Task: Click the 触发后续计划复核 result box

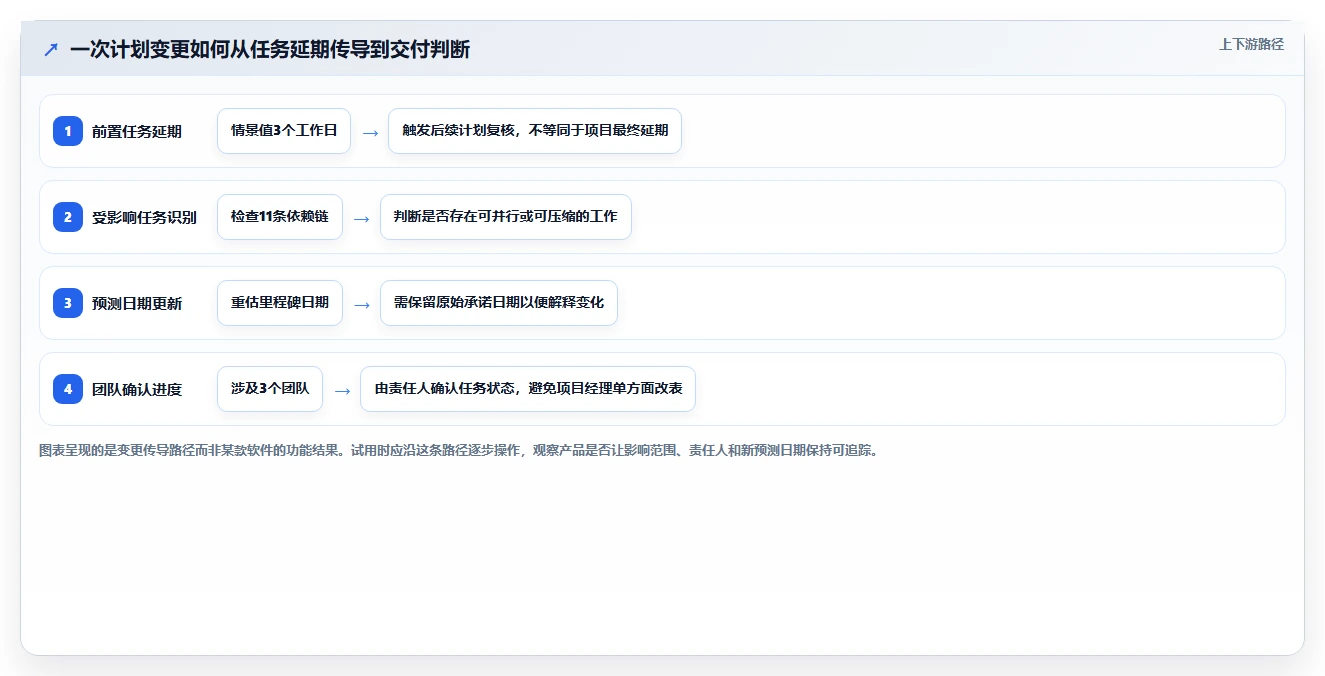Action: click(535, 131)
